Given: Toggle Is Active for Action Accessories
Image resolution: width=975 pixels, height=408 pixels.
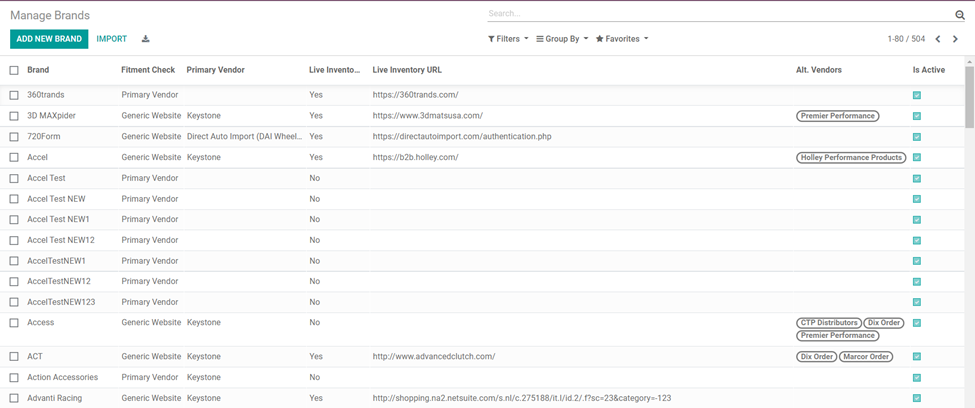Looking at the screenshot, I should 917,378.
